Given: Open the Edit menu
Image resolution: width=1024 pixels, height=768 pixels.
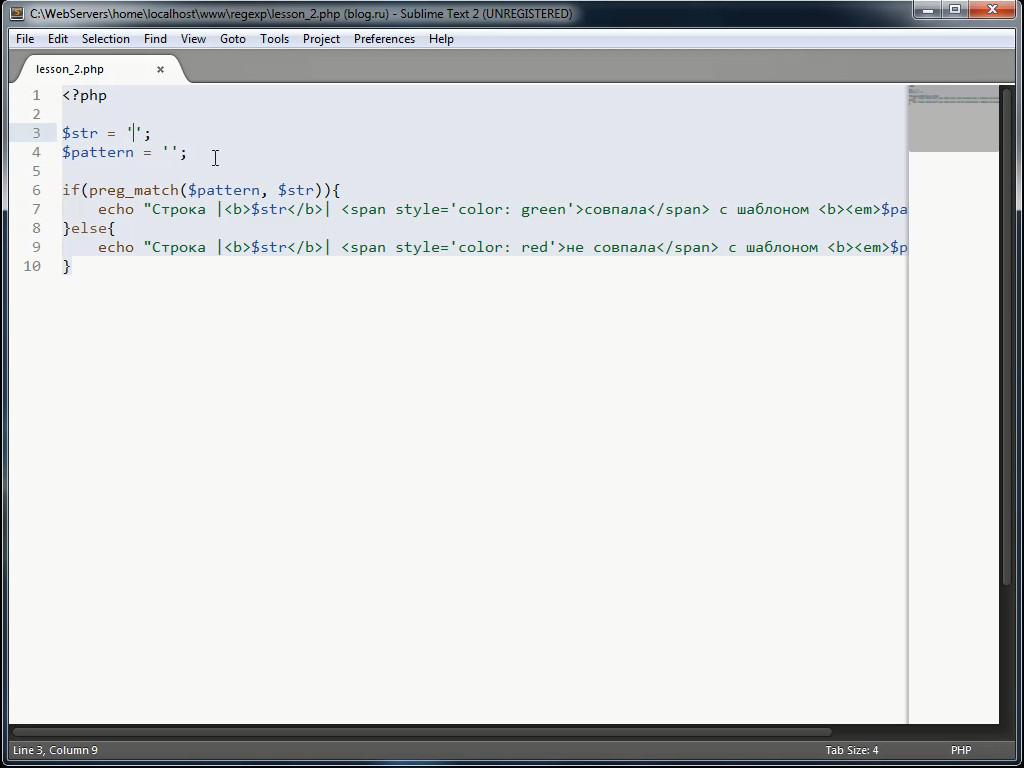Looking at the screenshot, I should pos(57,39).
